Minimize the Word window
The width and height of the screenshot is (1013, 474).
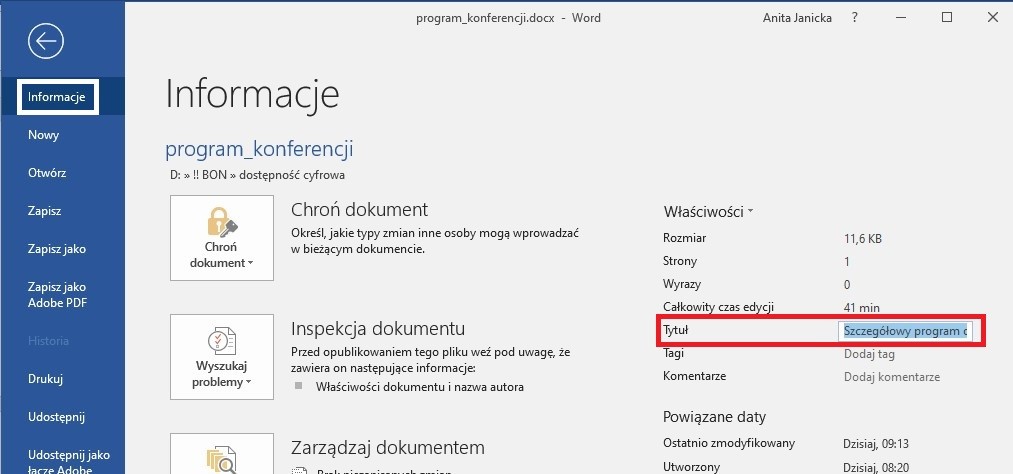point(901,18)
